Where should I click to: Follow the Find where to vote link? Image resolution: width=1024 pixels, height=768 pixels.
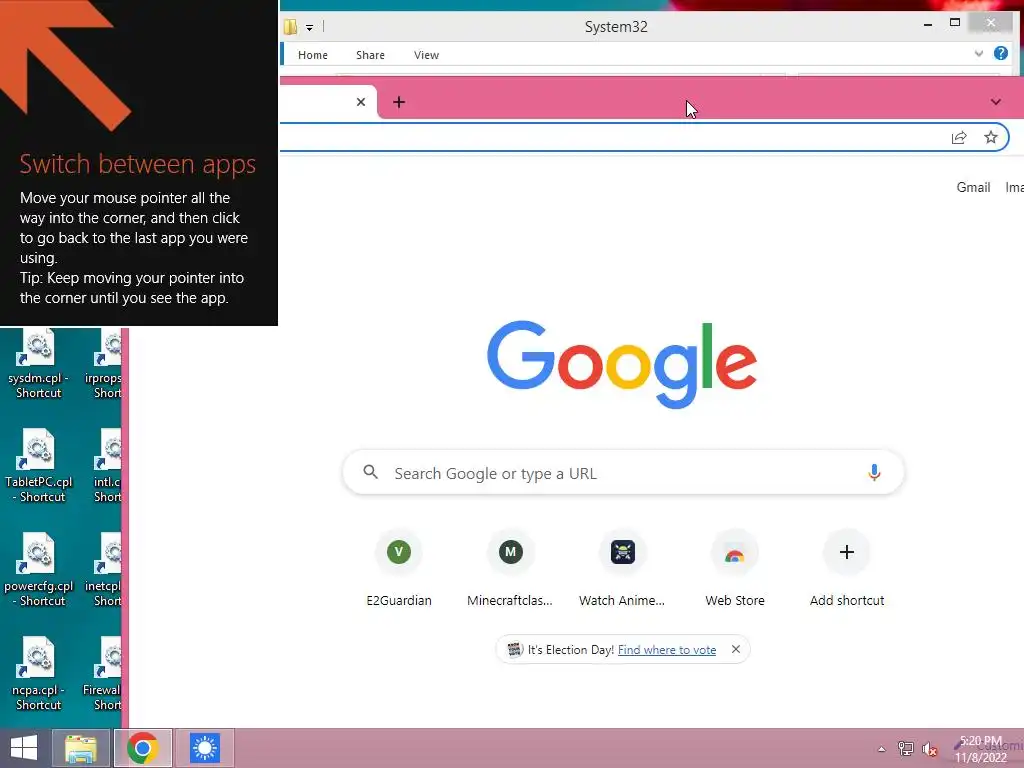click(667, 650)
